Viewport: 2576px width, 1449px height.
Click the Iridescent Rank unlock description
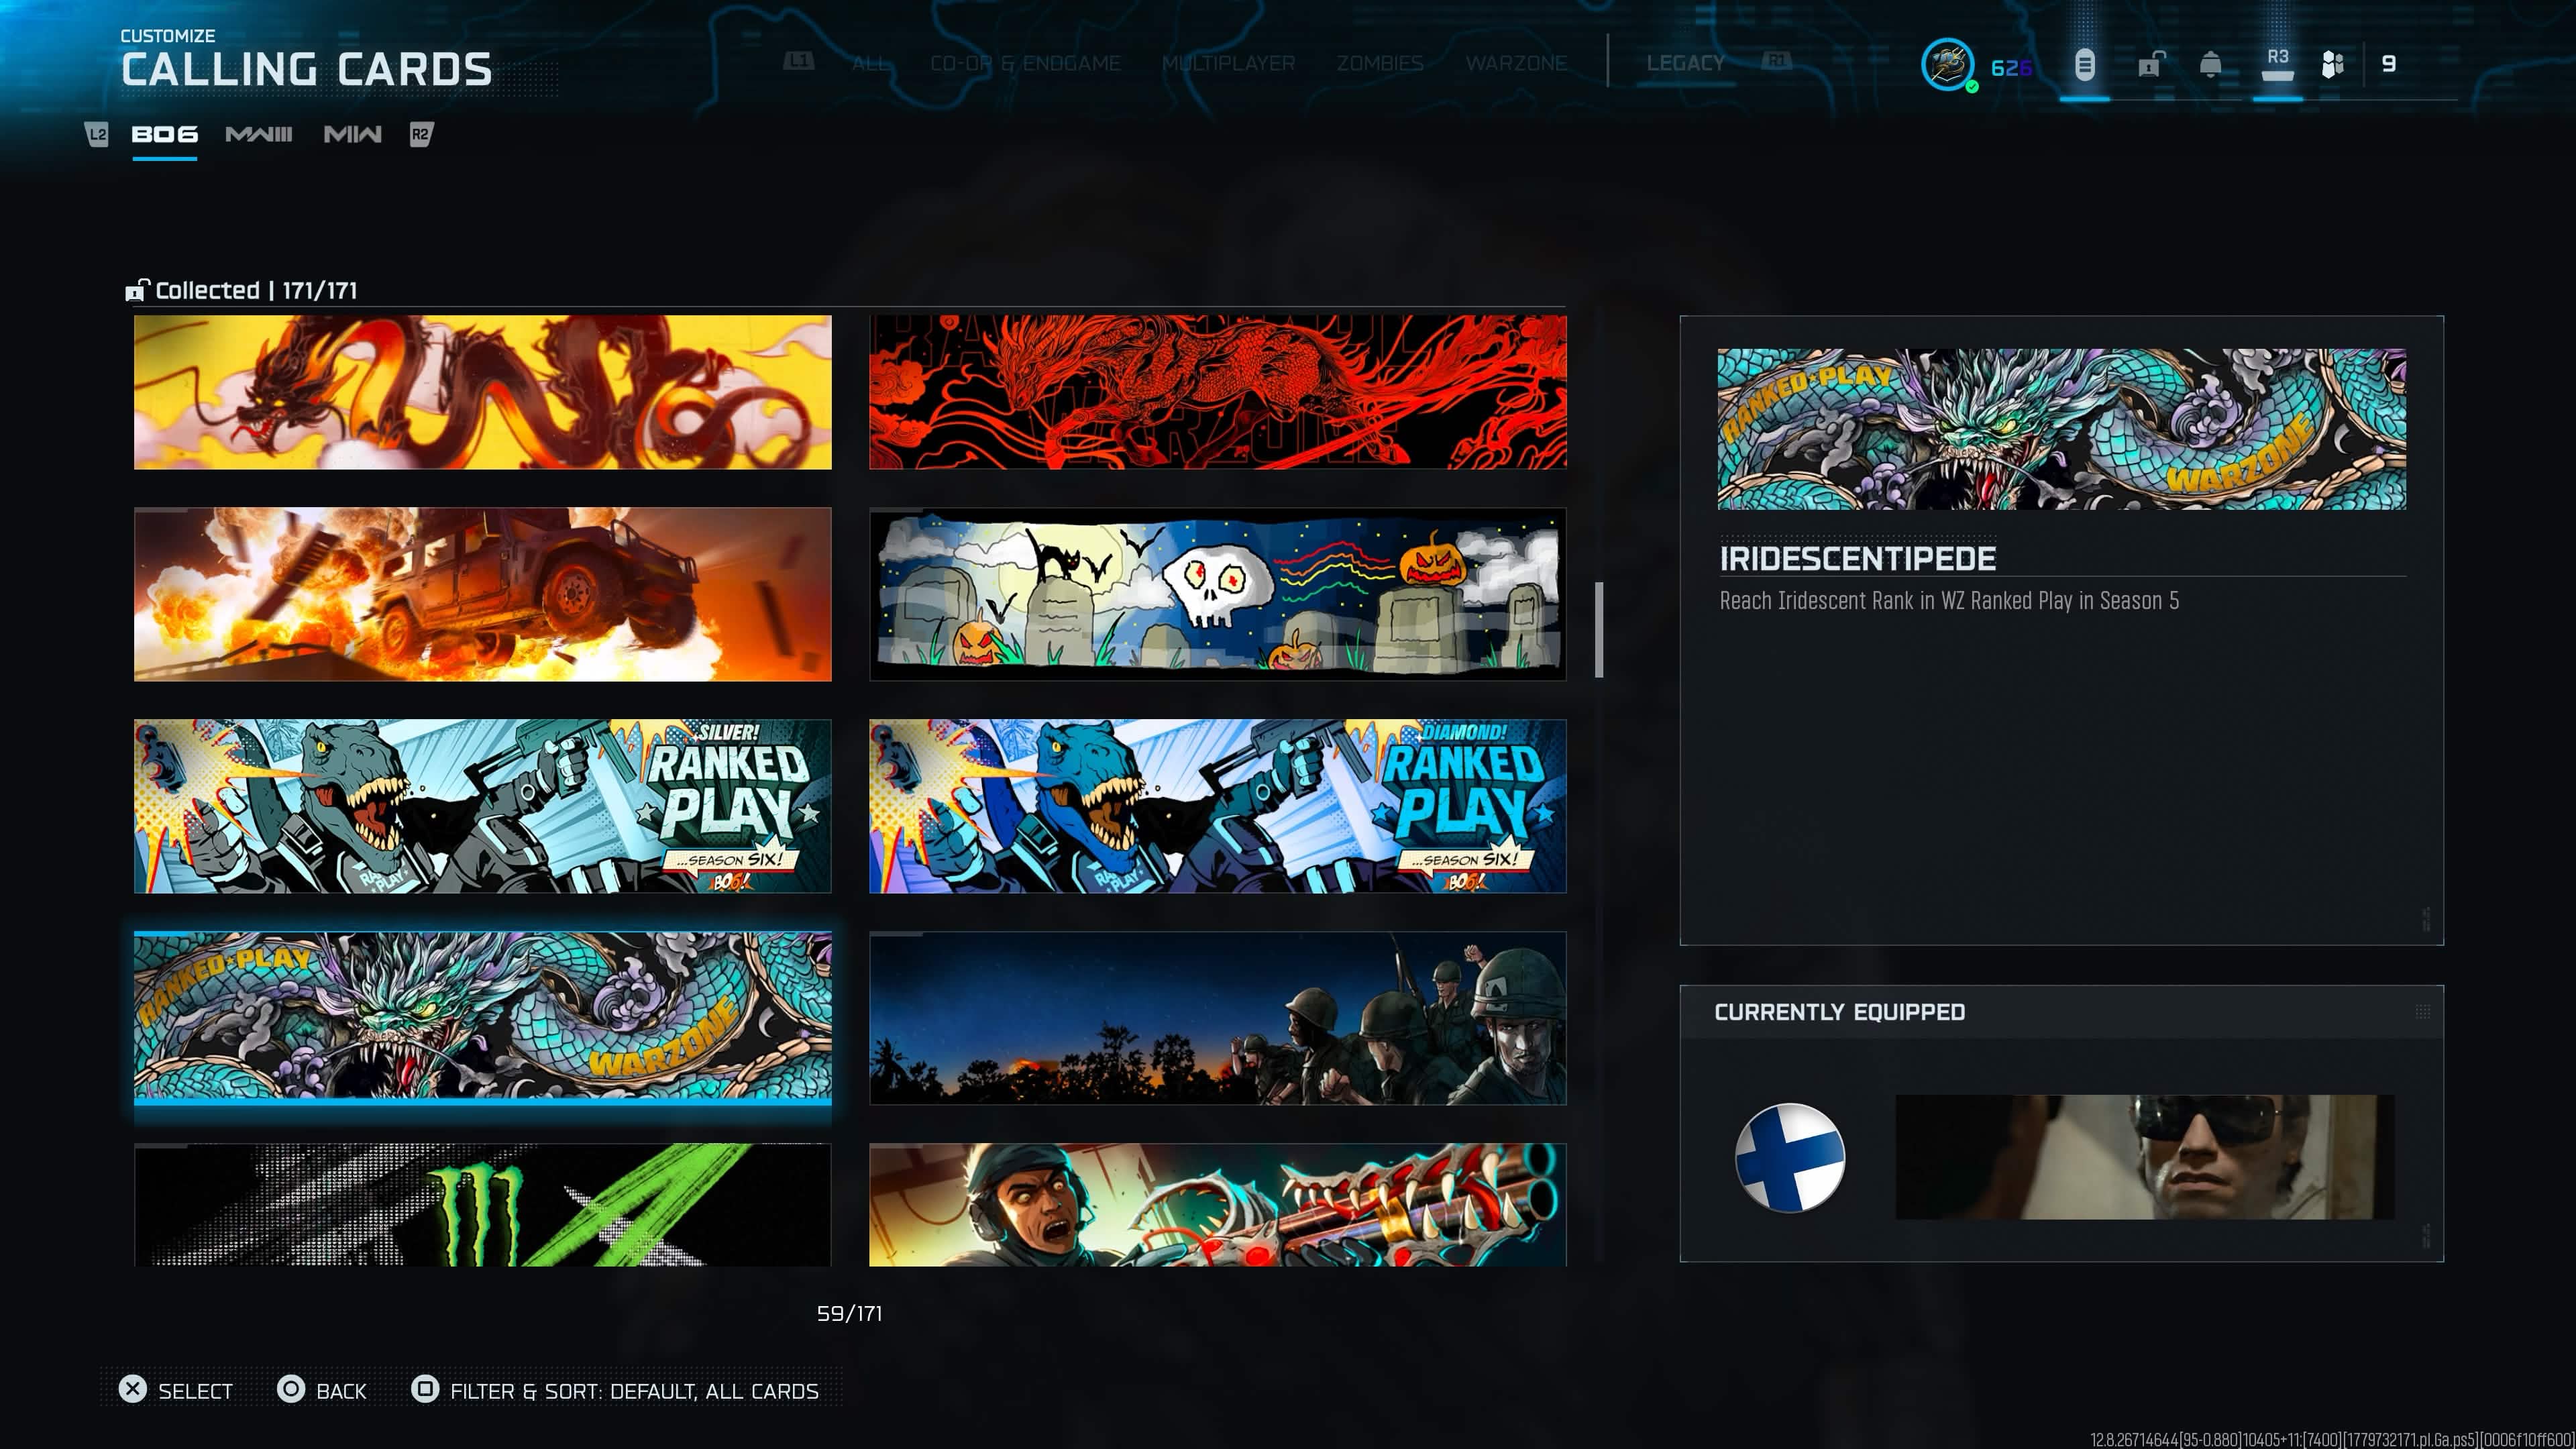(1949, 601)
